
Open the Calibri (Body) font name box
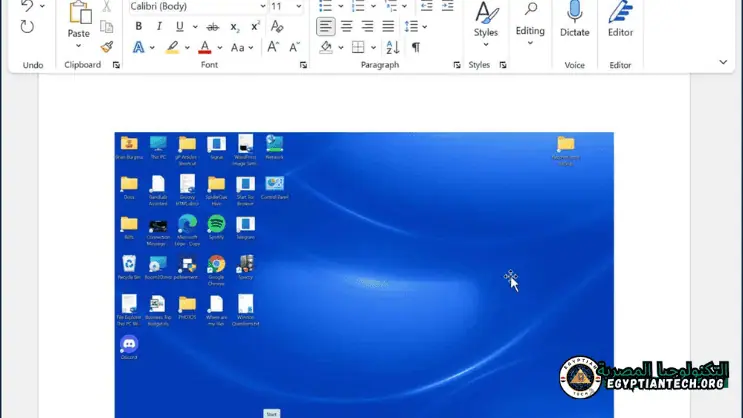point(197,6)
